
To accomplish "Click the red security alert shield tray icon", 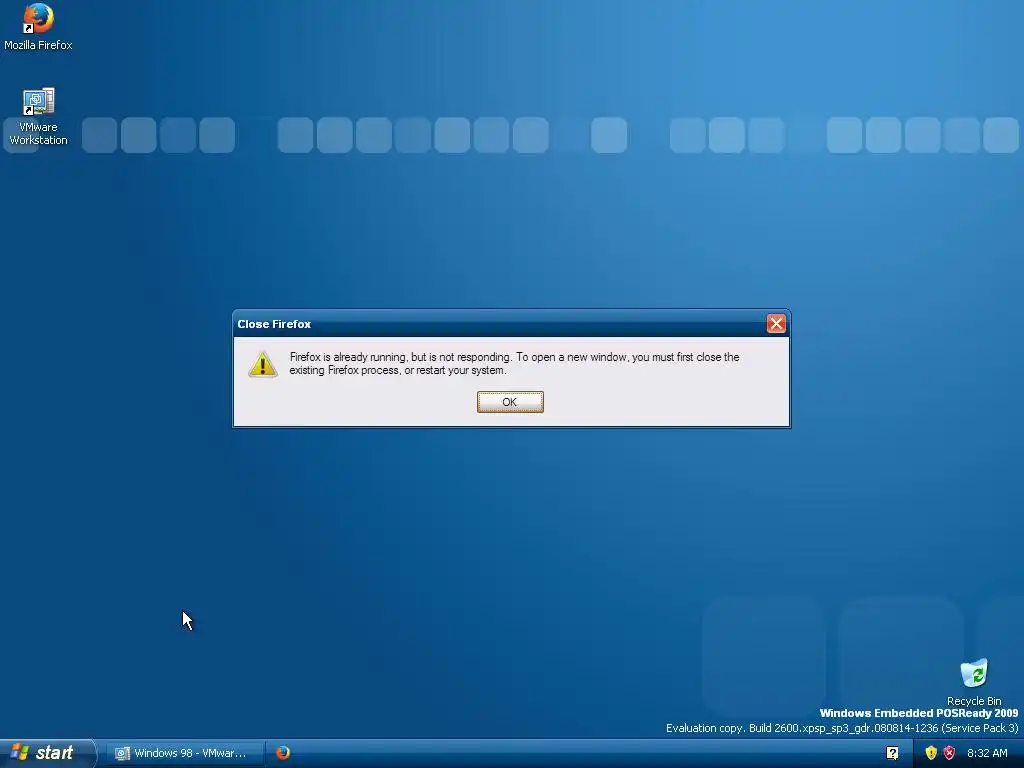I will tap(950, 753).
